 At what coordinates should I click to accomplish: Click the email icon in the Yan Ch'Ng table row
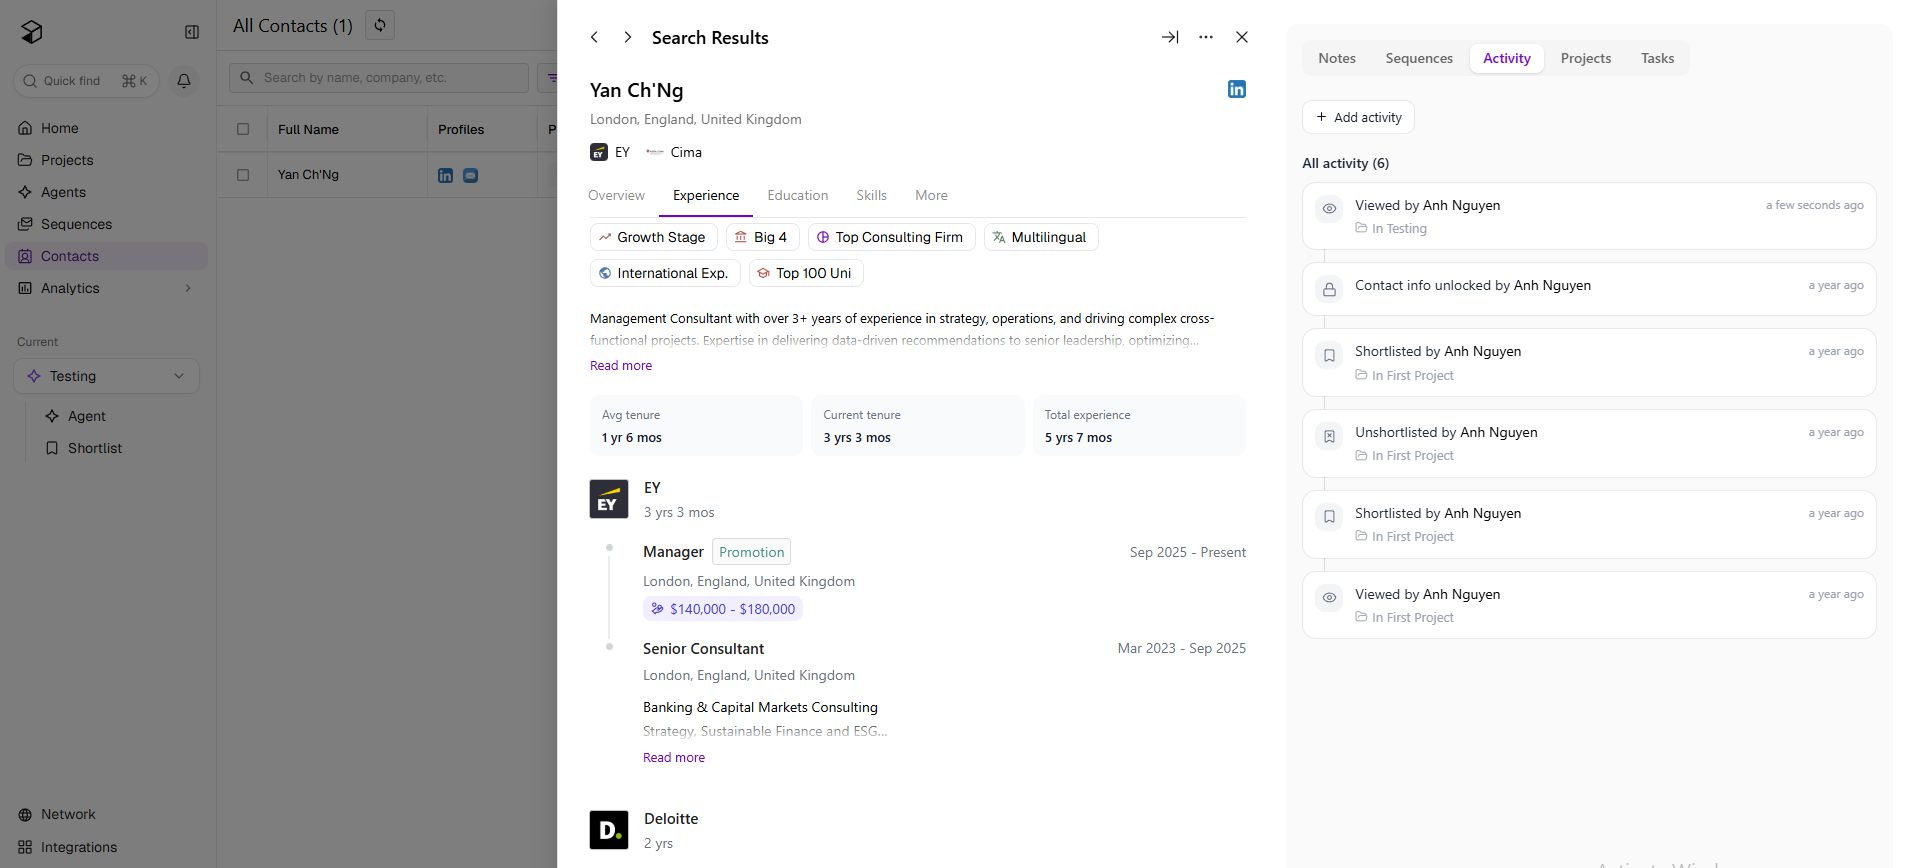click(x=471, y=175)
